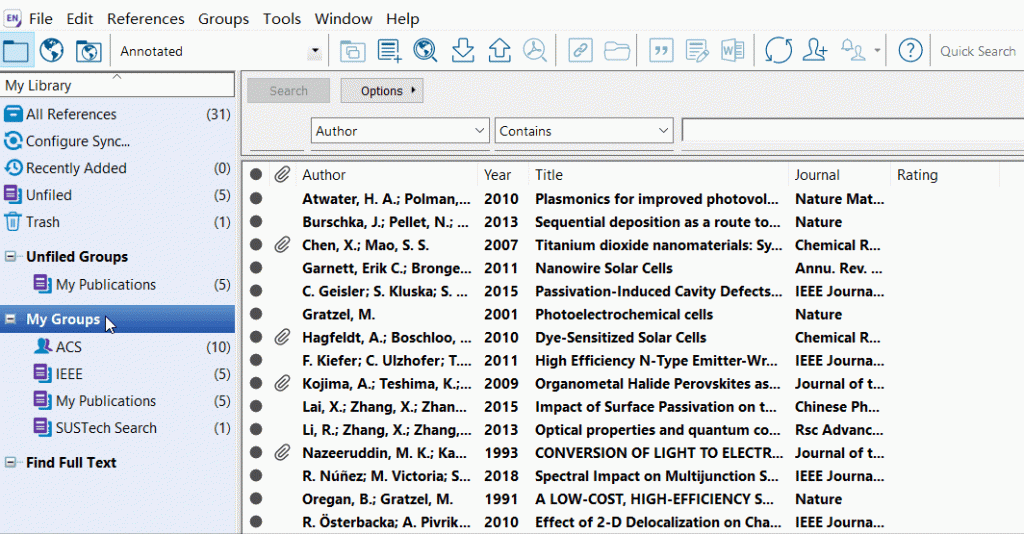Select the ACS group in sidebar

tap(68, 347)
